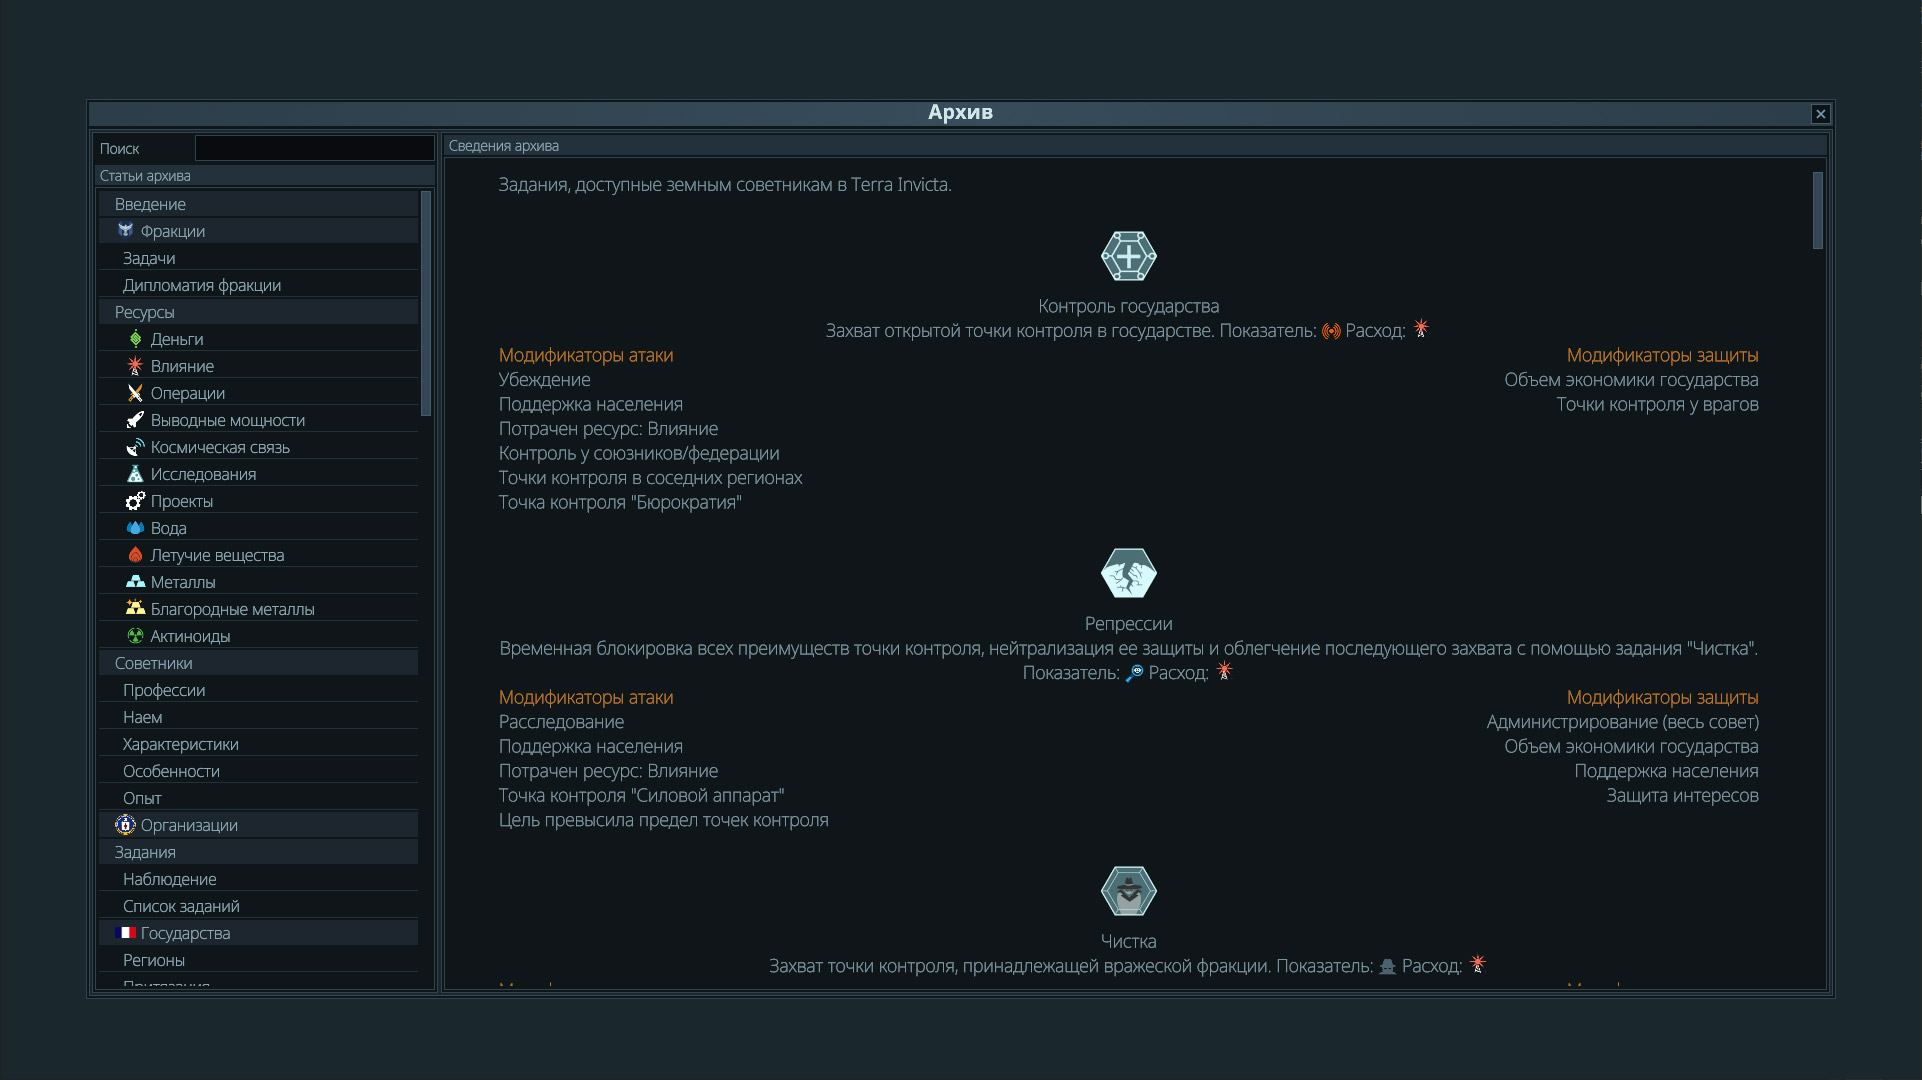1922x1080 pixels.
Task: Click the article content vertical scrollbar
Action: [x=1817, y=211]
